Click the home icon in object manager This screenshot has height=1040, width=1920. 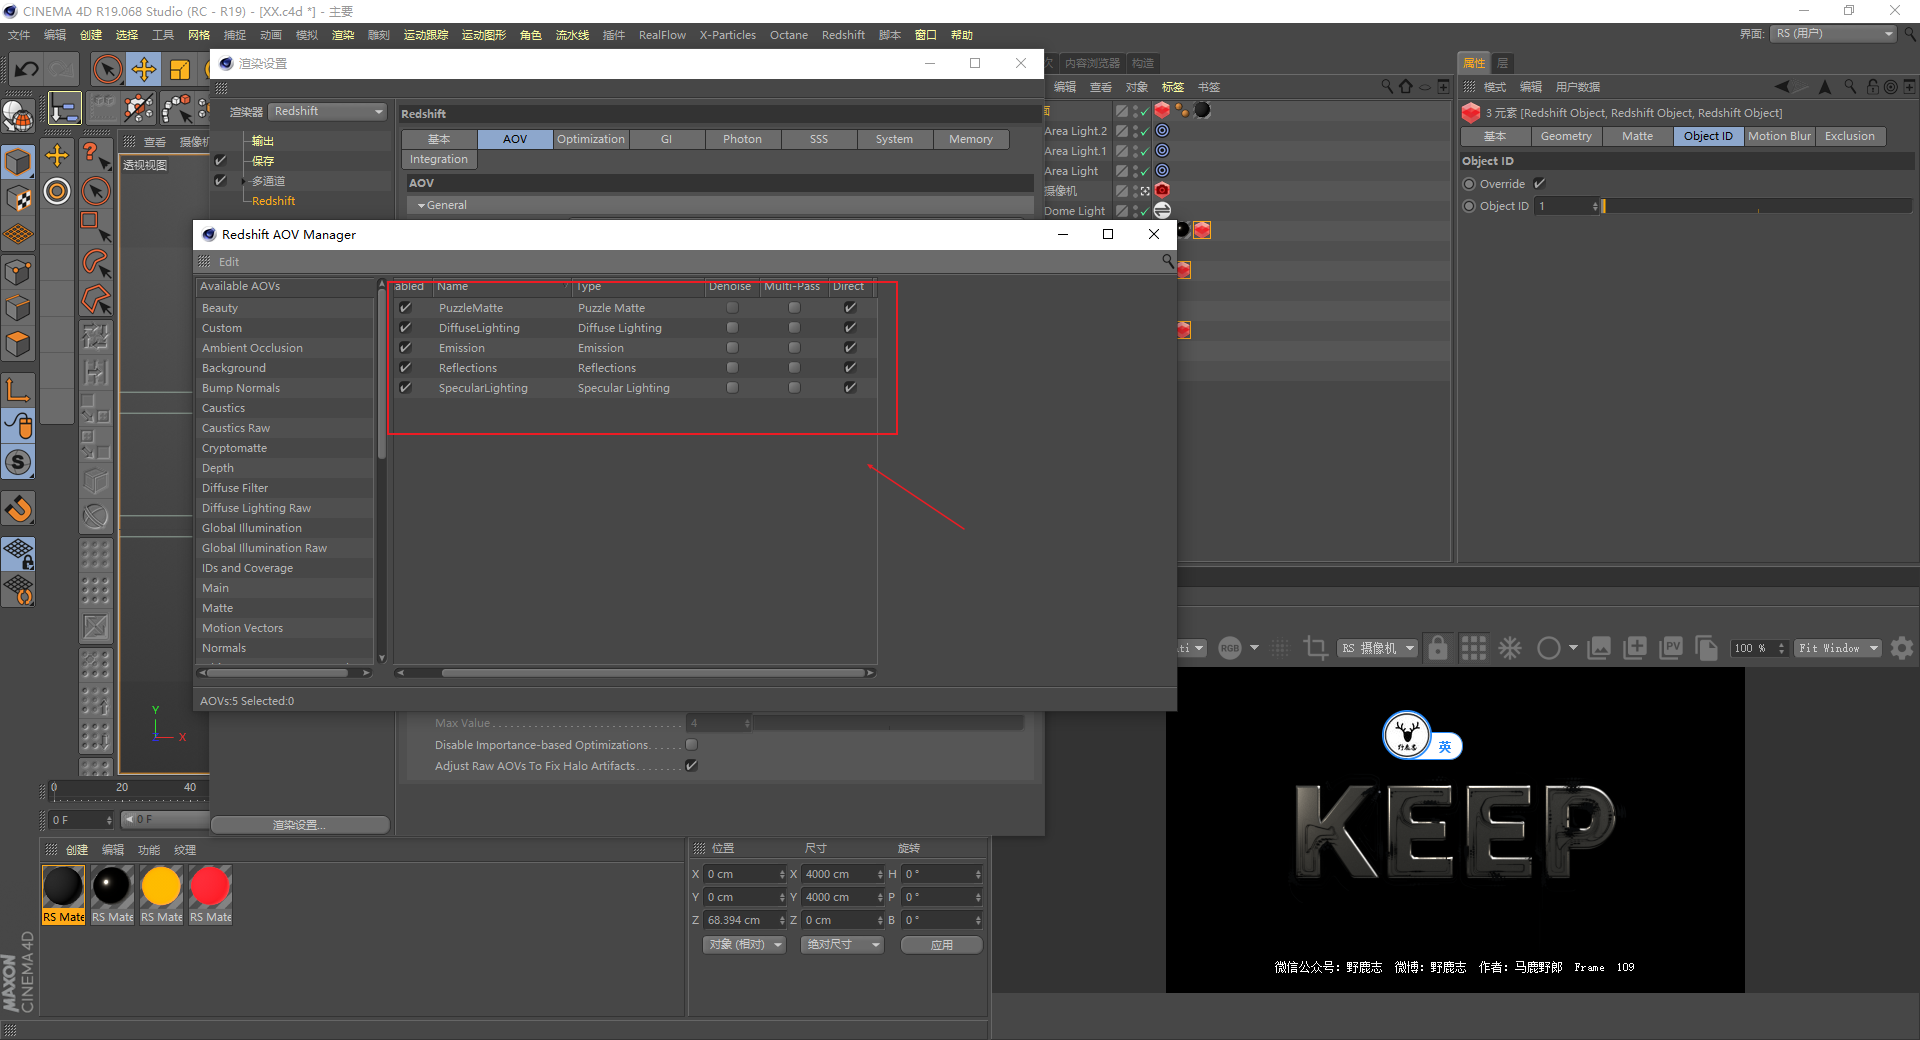[1406, 87]
